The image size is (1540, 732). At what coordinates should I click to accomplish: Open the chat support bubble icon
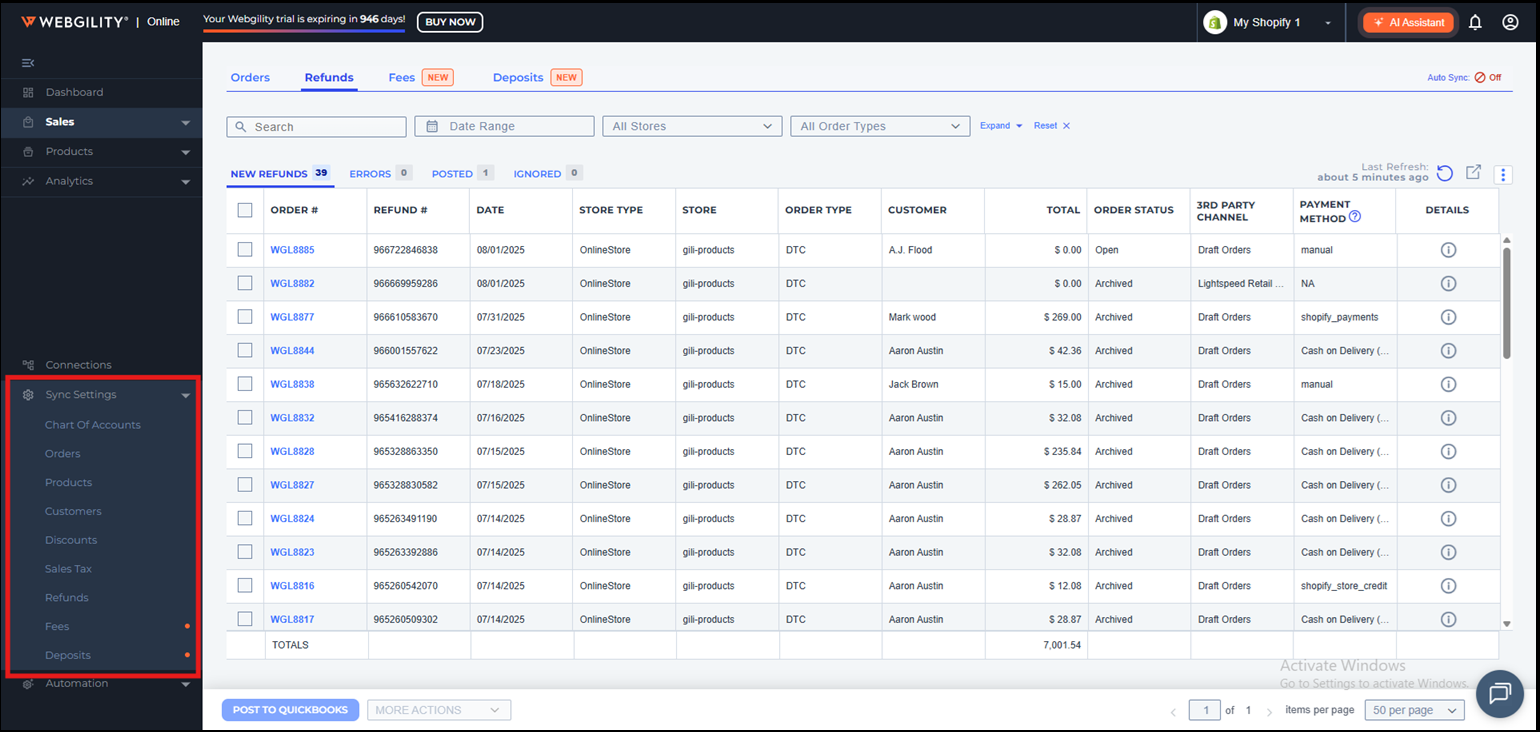click(1499, 694)
